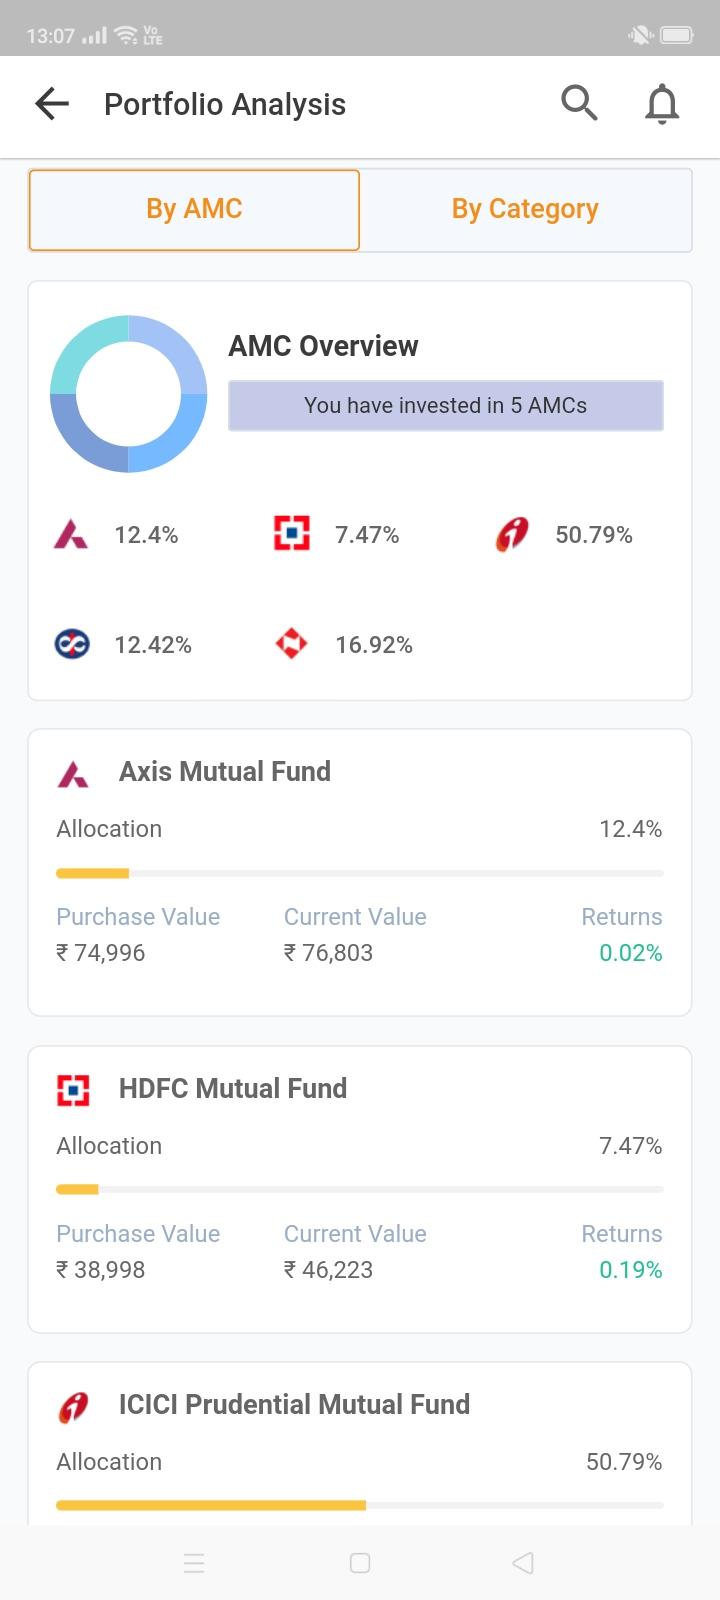Select the Kotak logo showing 12.42%
Image resolution: width=720 pixels, height=1600 pixels.
click(x=72, y=644)
